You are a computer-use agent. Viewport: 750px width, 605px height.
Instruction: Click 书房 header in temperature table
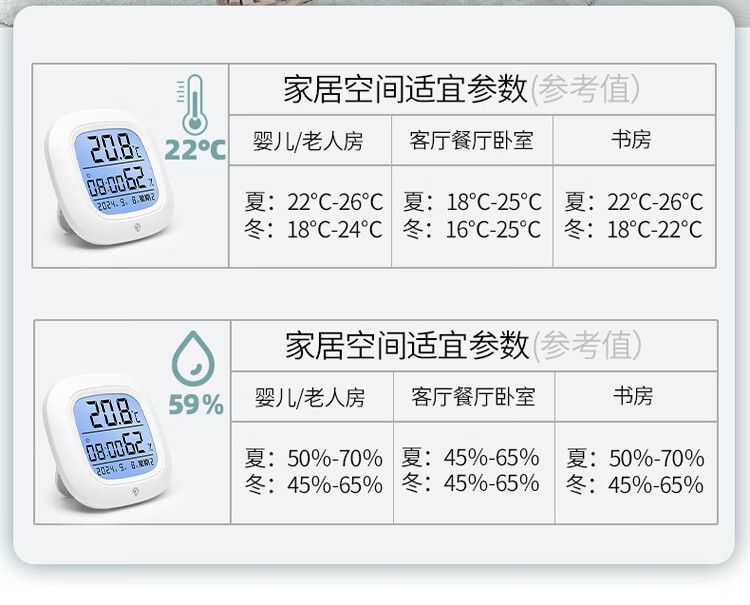631,140
